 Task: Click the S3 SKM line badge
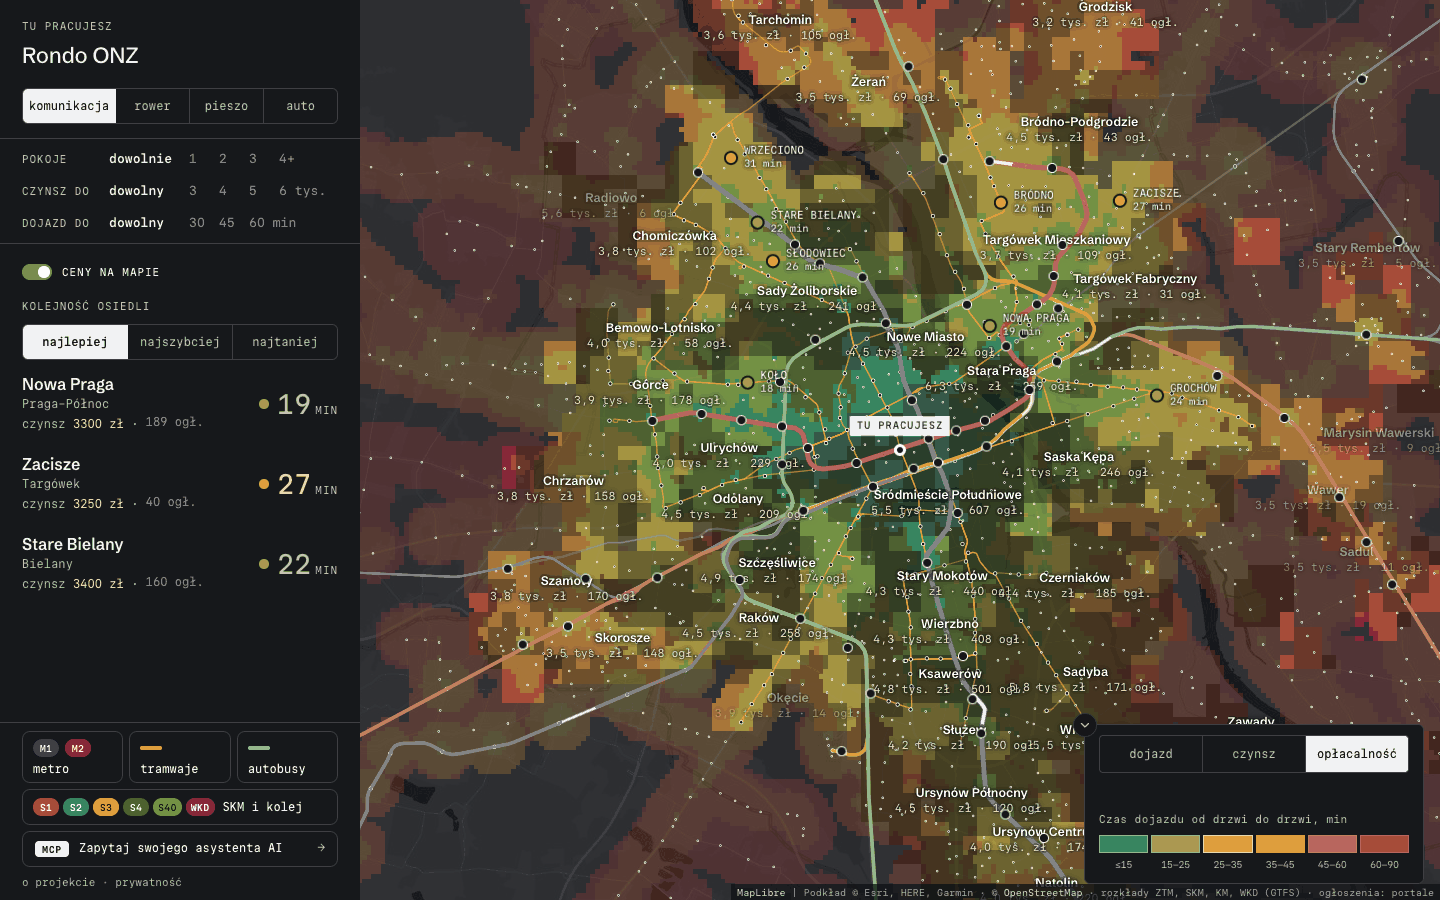[x=106, y=807]
